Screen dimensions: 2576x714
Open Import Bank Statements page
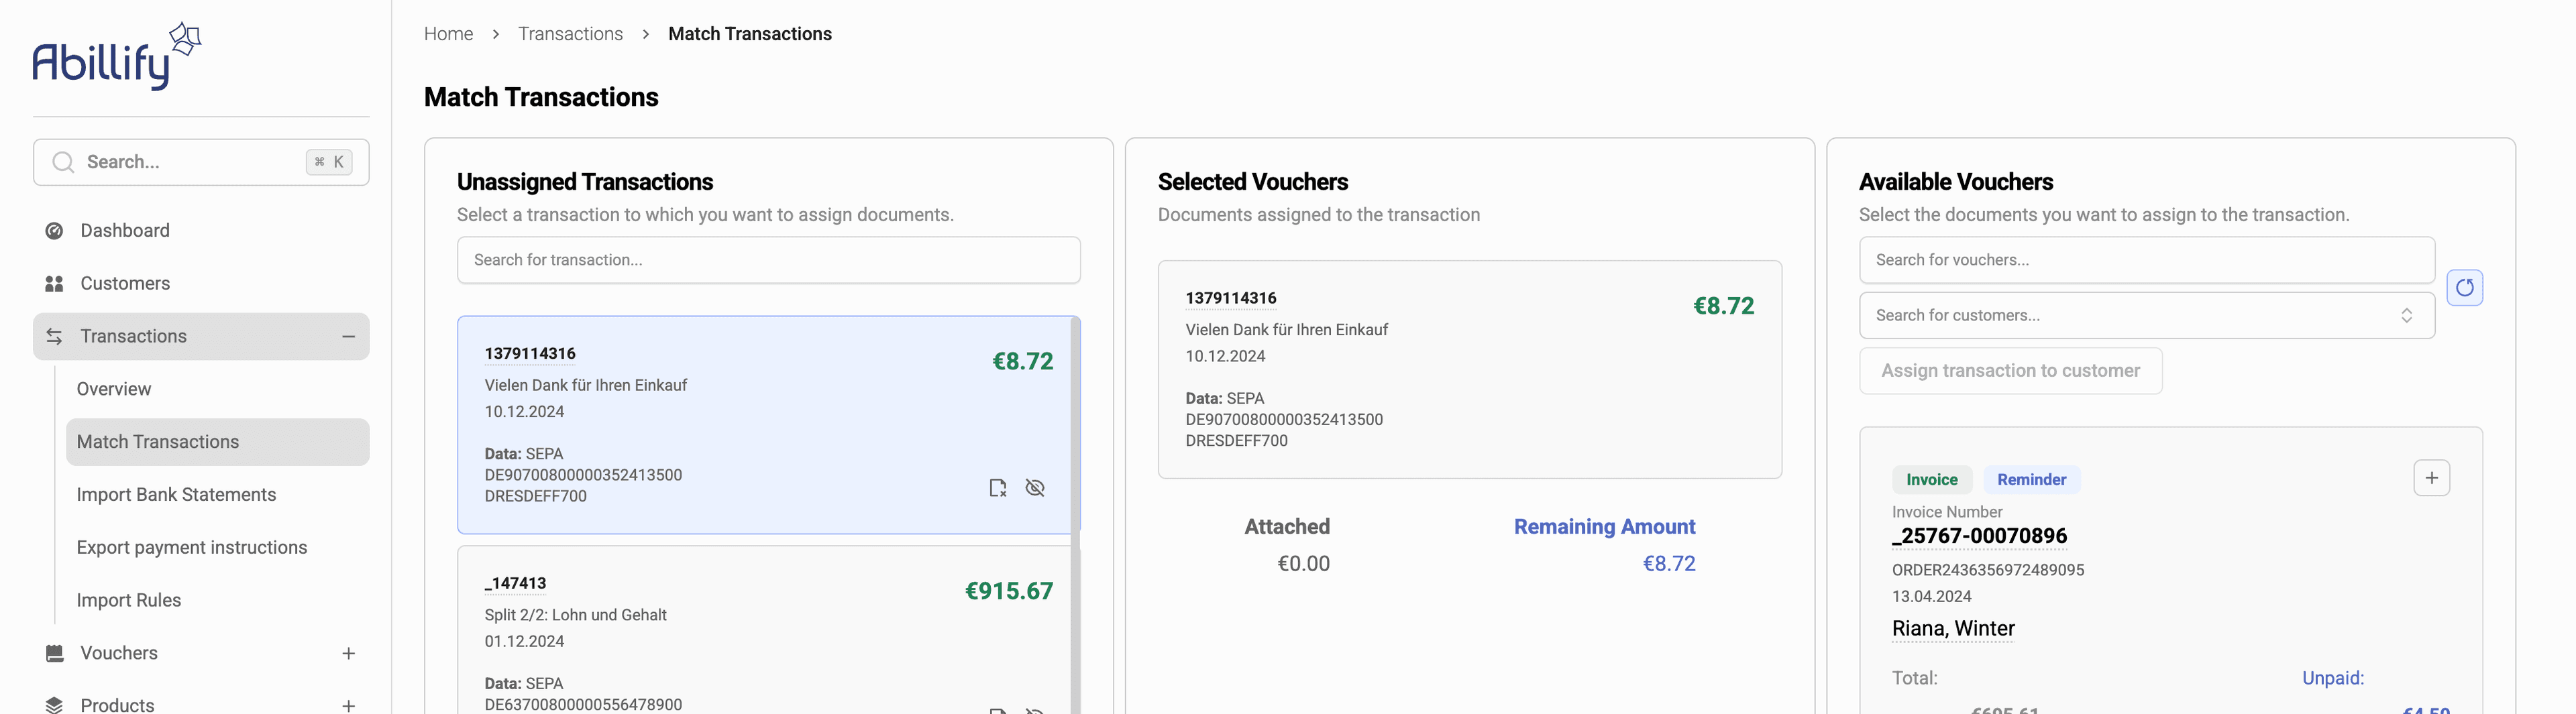tap(176, 495)
